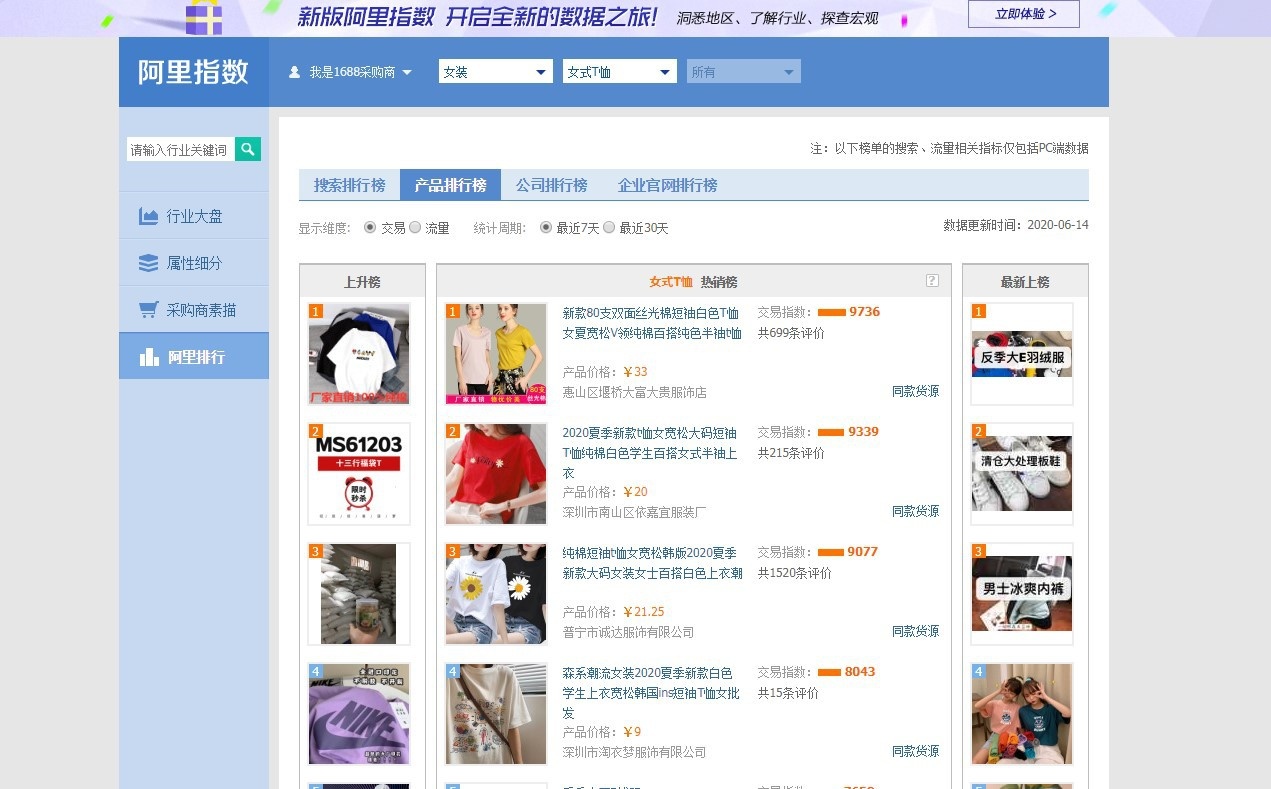Open 上升榜 rank 2 MS61203 thumbnail

tap(359, 474)
